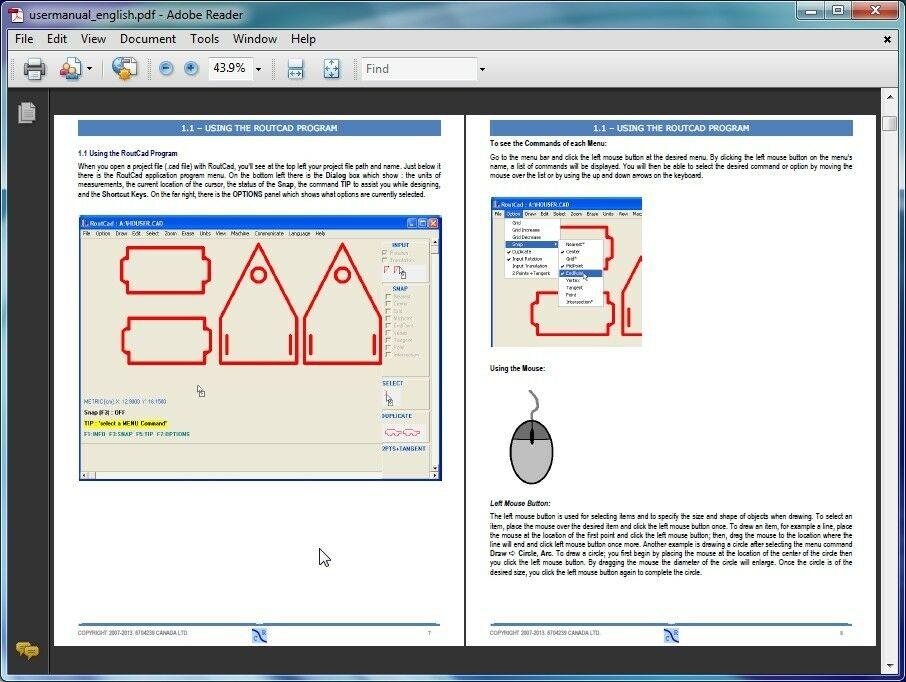Click the vertical scrollbar down arrow
The width and height of the screenshot is (906, 682).
(890, 666)
